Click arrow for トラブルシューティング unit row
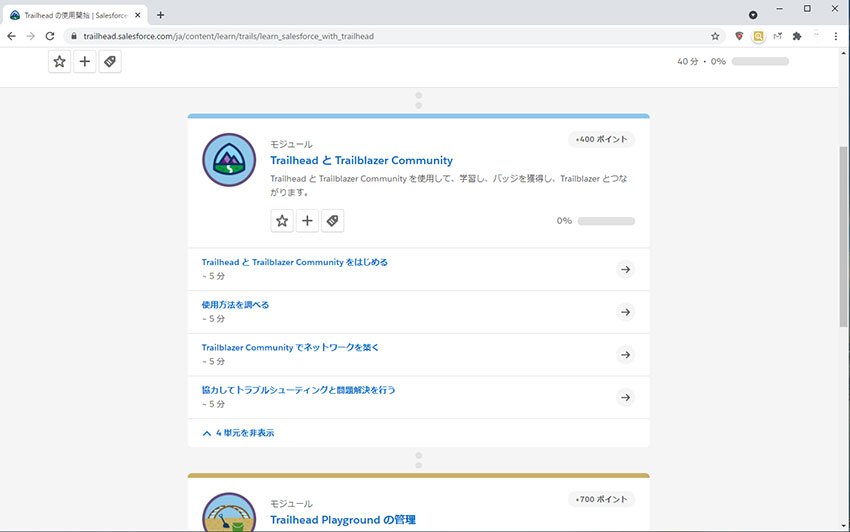This screenshot has height=532, width=850. [626, 398]
